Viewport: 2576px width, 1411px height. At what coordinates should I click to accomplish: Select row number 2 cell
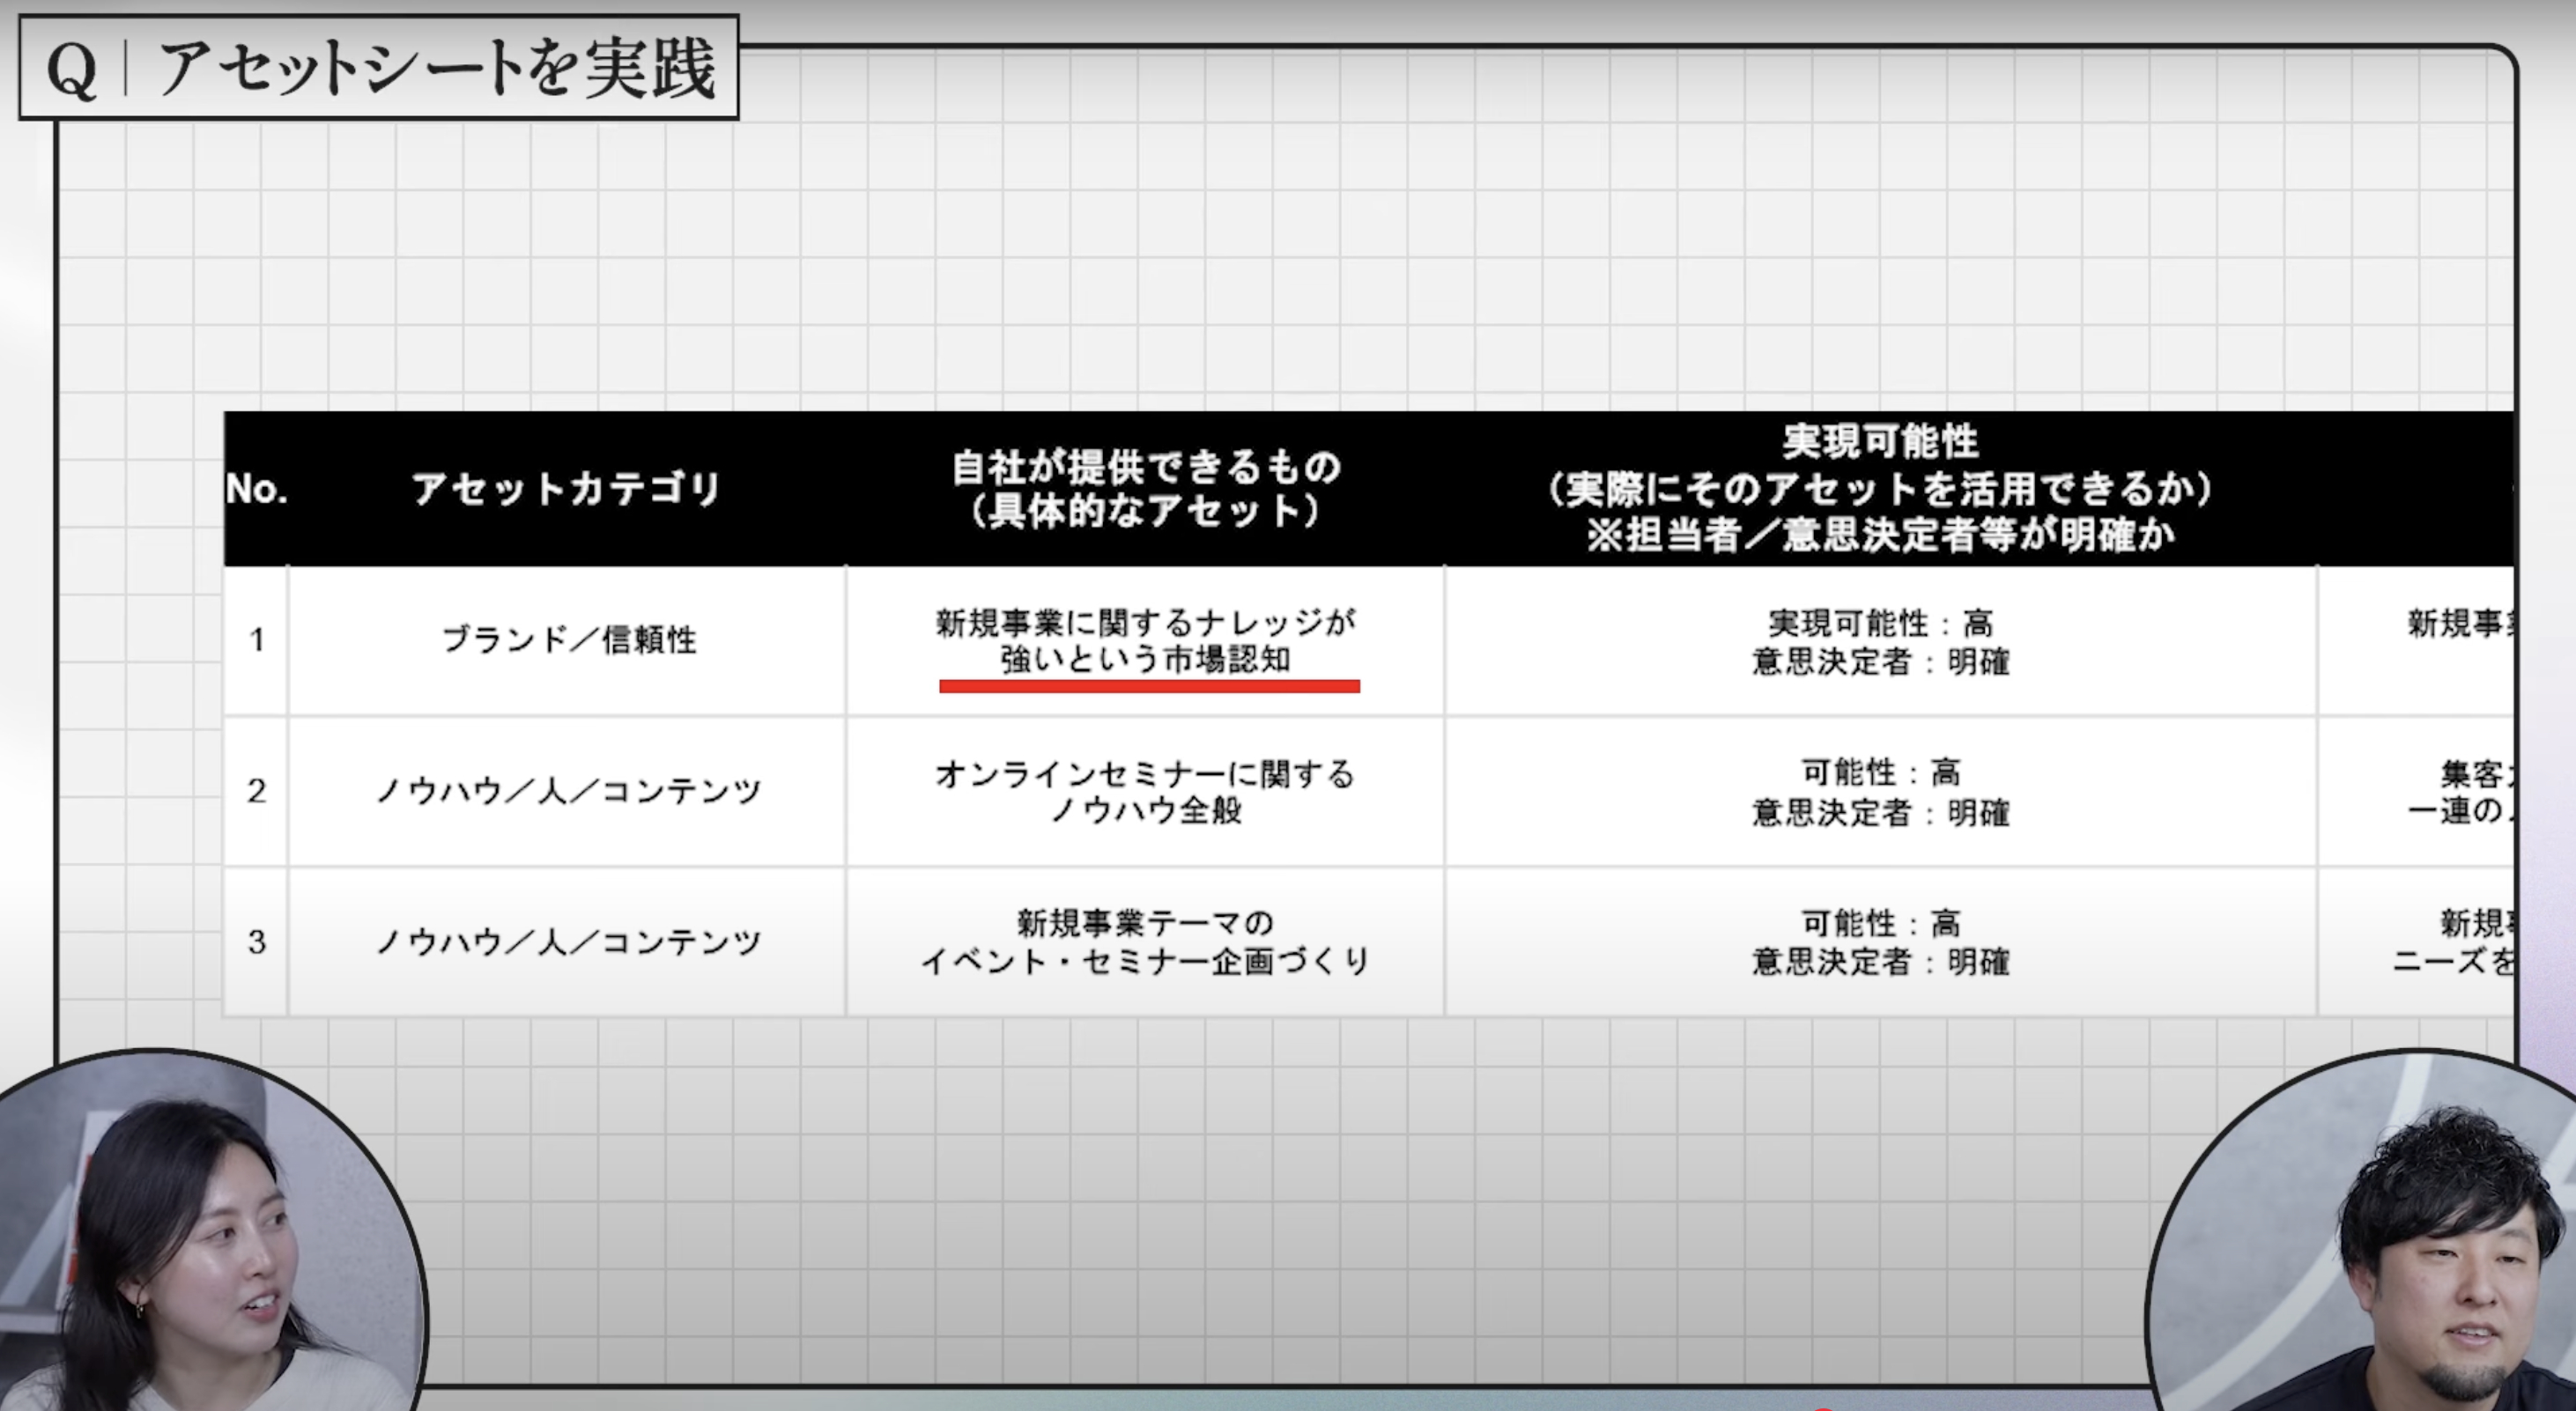tap(257, 791)
